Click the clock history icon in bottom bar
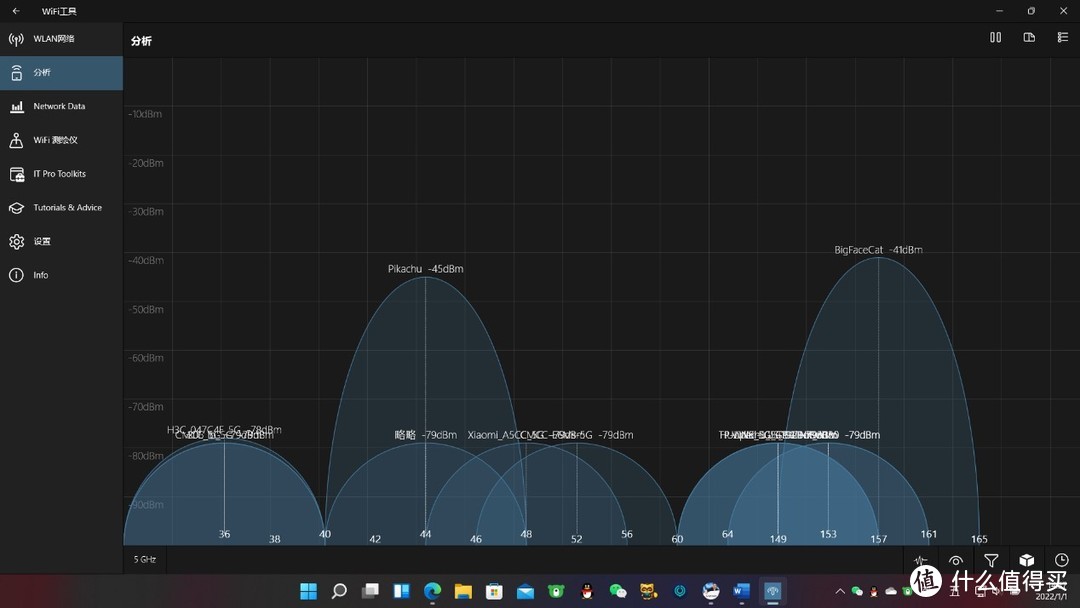Screen dimensions: 1080x608 (1061, 561)
